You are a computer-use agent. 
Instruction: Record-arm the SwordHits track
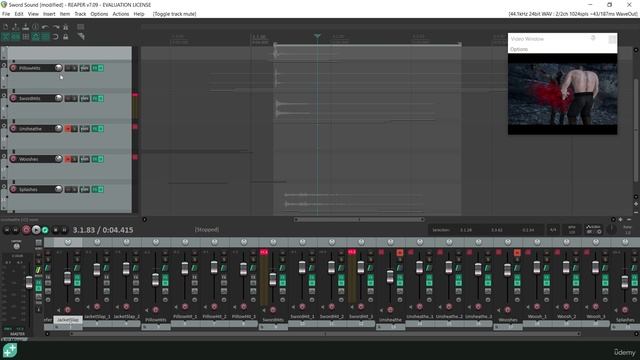tap(13, 98)
